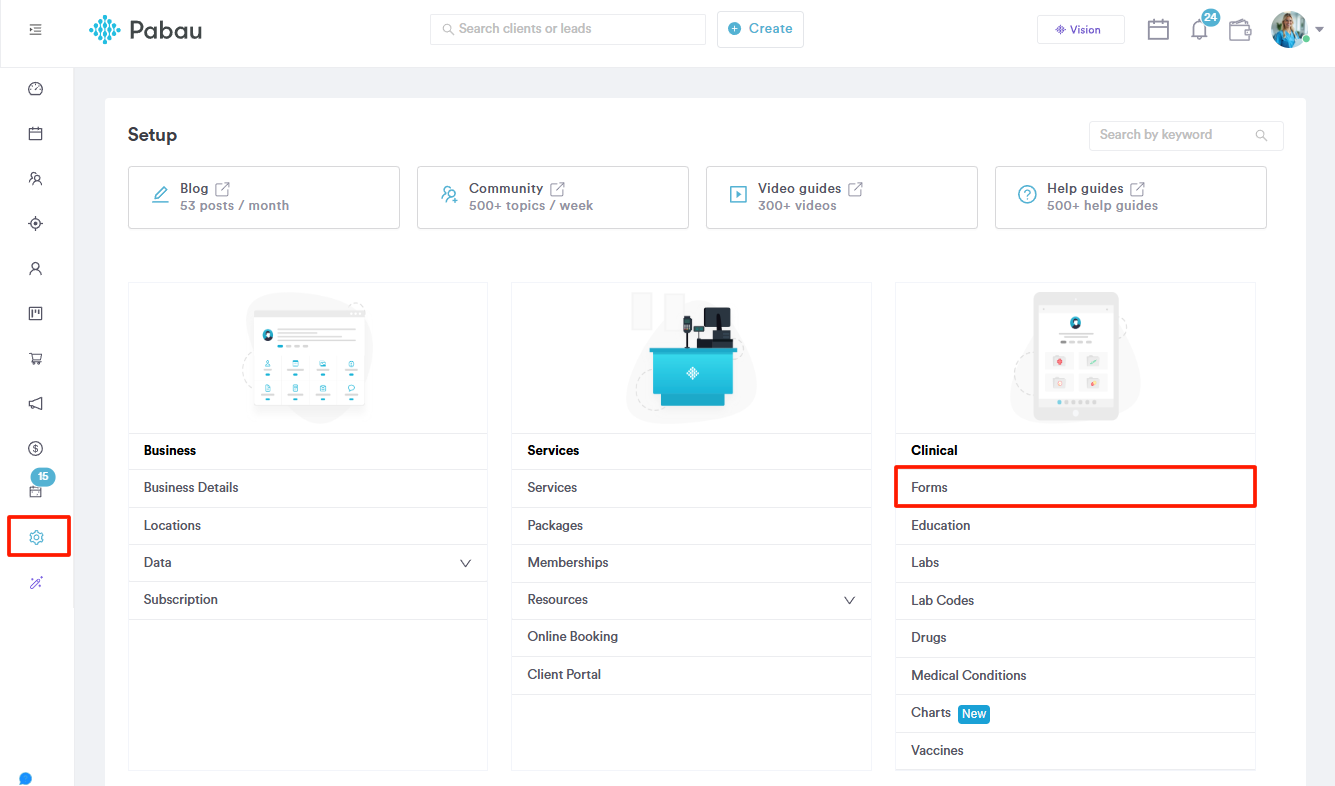Click the Create button in the top bar
1335x786 pixels.
click(760, 29)
